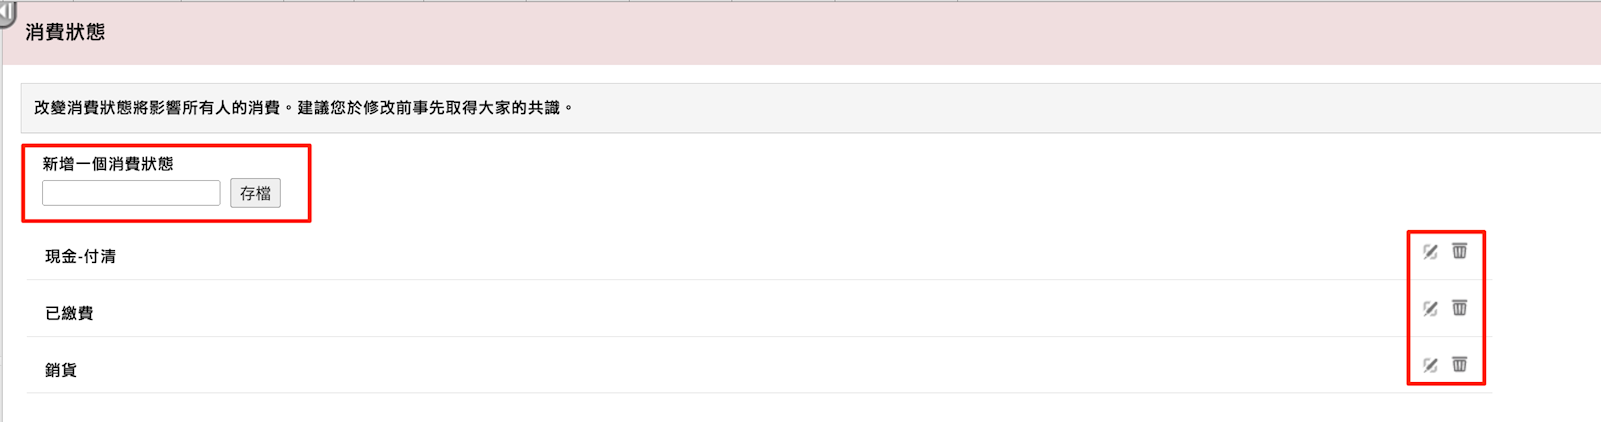
Task: Focus the new consumption status text field
Action: (x=131, y=193)
